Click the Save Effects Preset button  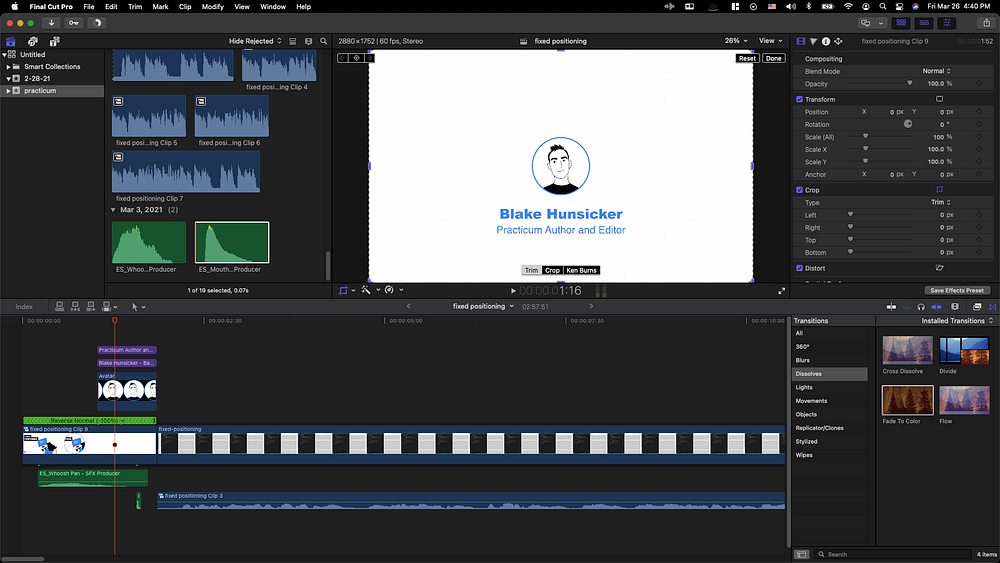tap(957, 290)
